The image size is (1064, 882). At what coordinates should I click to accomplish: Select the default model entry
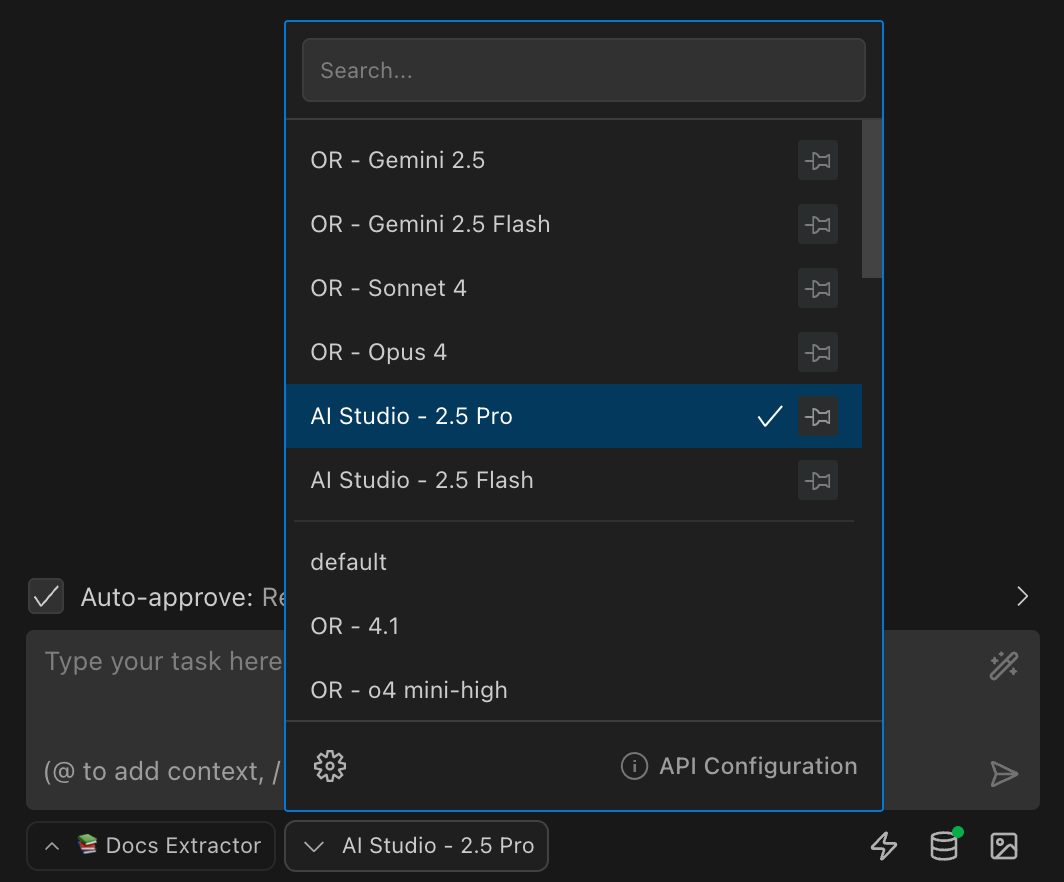348,562
